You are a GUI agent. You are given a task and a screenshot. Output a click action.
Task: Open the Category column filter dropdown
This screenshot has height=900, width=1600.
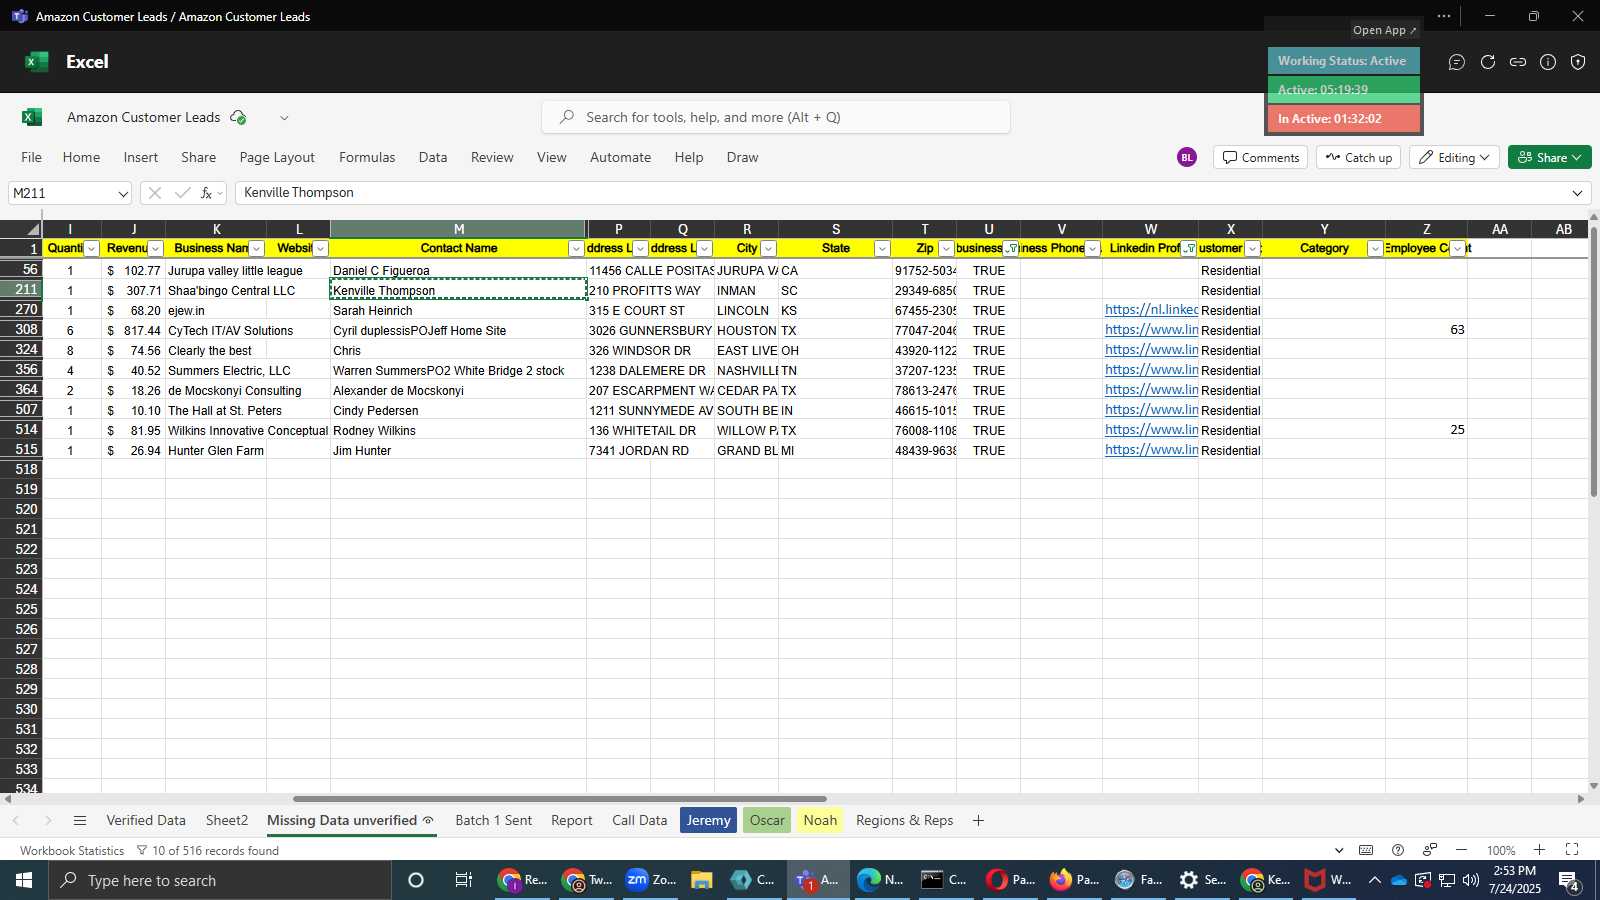[x=1375, y=249]
